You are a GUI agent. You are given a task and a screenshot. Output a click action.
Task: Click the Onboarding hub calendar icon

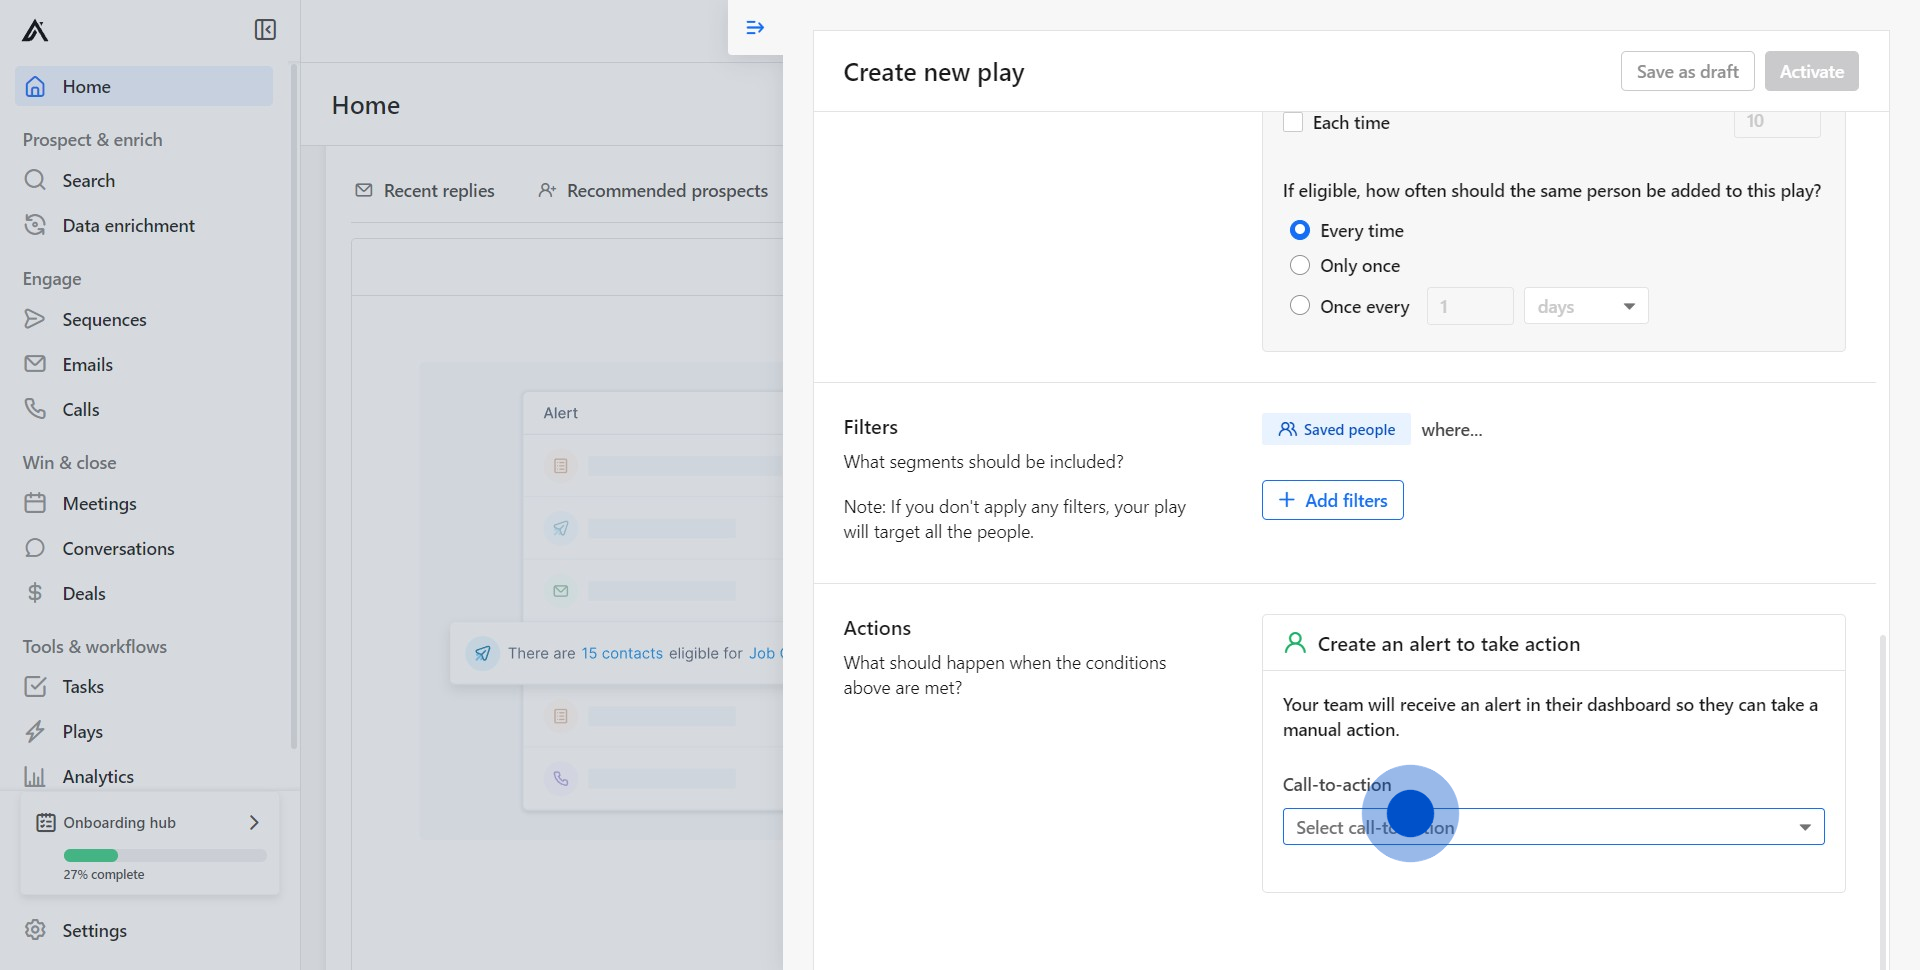point(46,822)
